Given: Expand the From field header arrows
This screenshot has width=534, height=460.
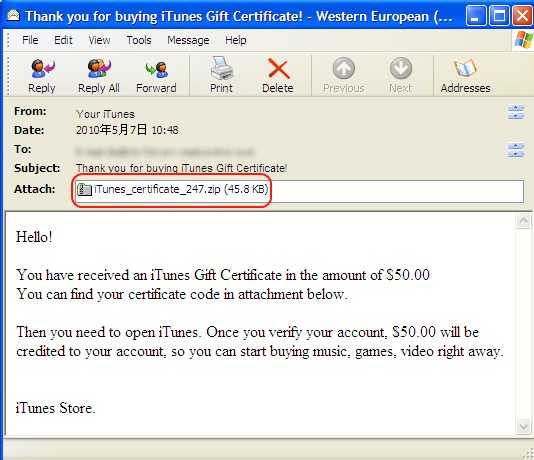Looking at the screenshot, I should [x=516, y=112].
